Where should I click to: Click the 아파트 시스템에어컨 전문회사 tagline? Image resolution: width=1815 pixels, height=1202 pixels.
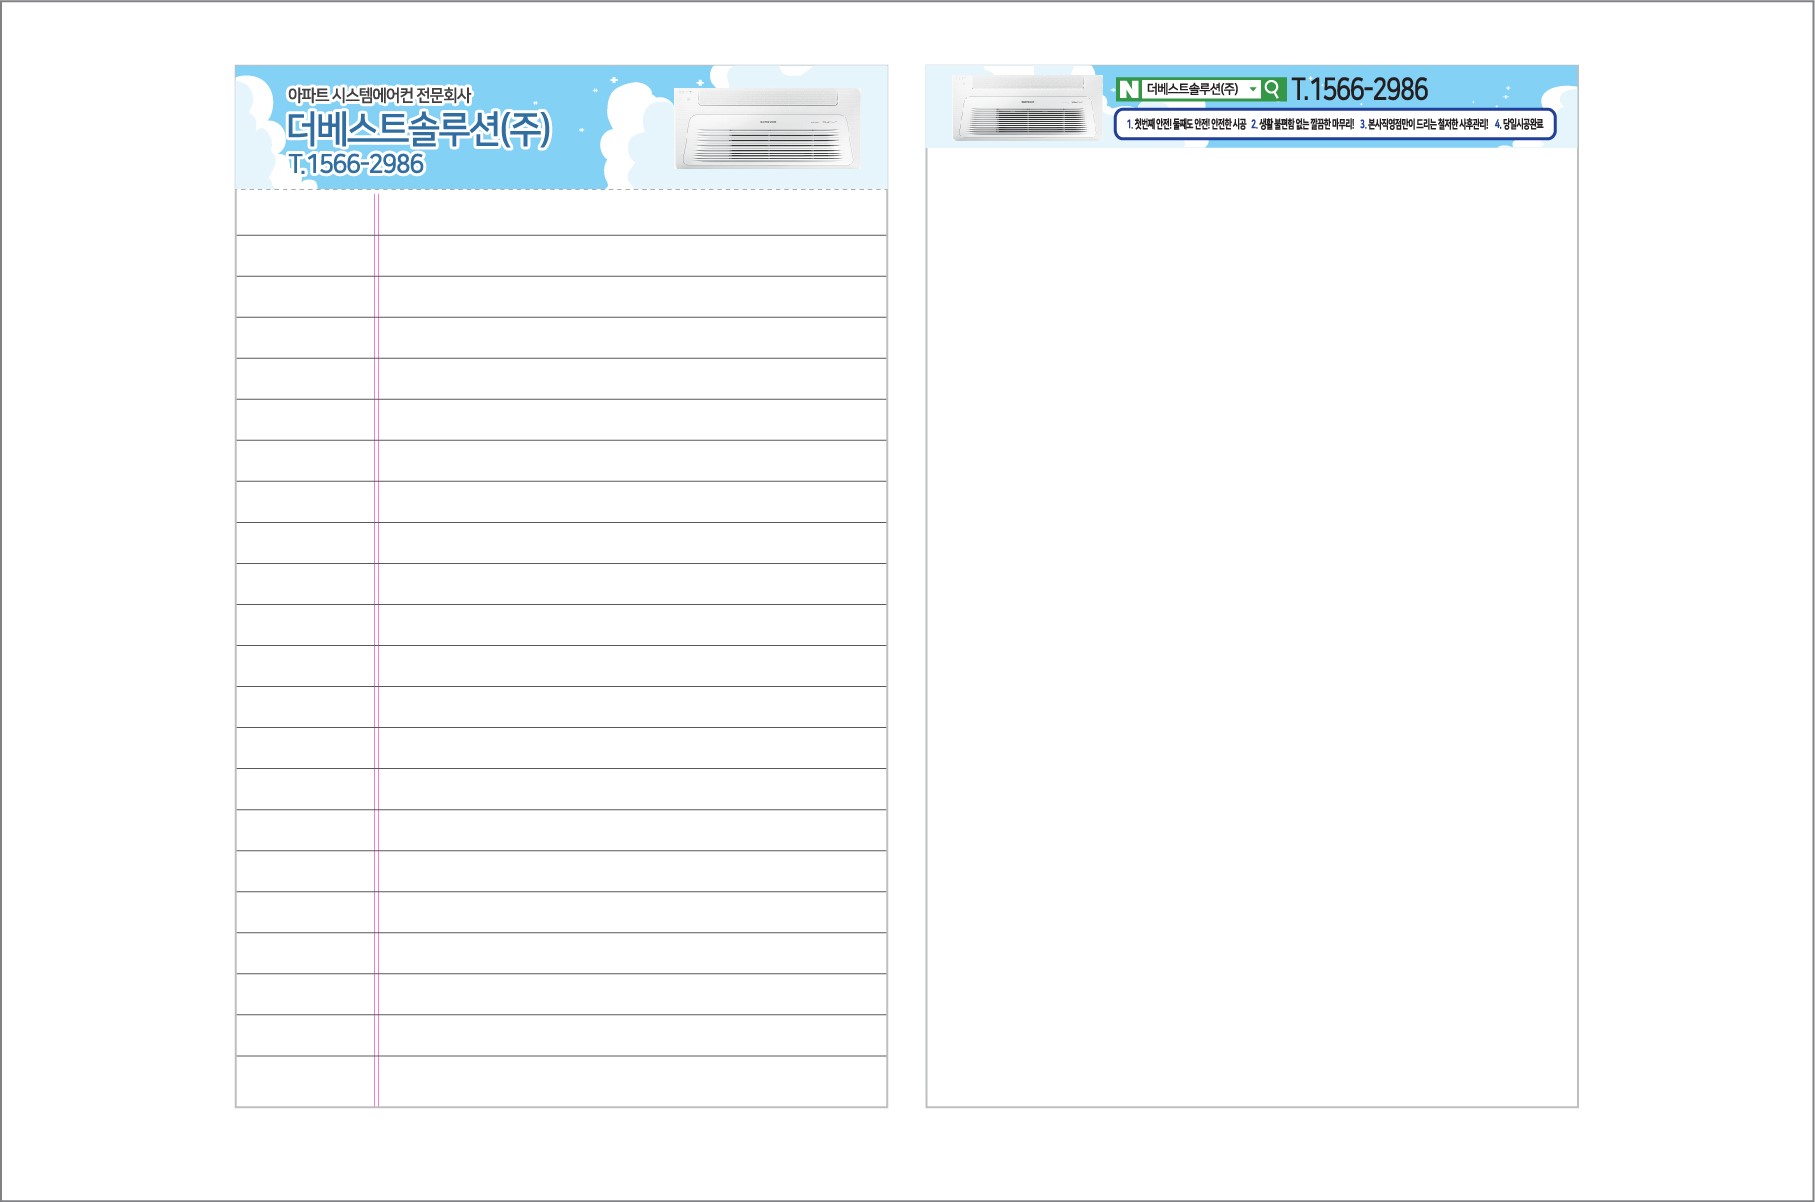378,95
